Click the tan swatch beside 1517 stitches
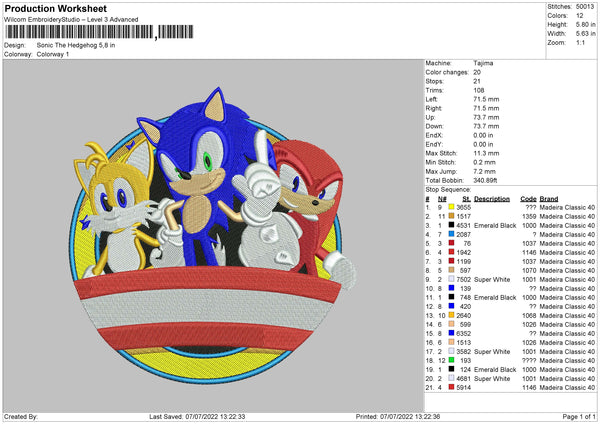The height and width of the screenshot is (424, 600). [451, 216]
